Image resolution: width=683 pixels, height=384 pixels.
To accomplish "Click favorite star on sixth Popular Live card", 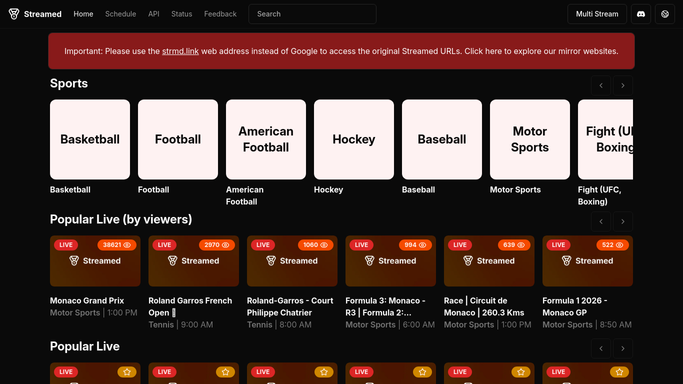I will pos(619,372).
